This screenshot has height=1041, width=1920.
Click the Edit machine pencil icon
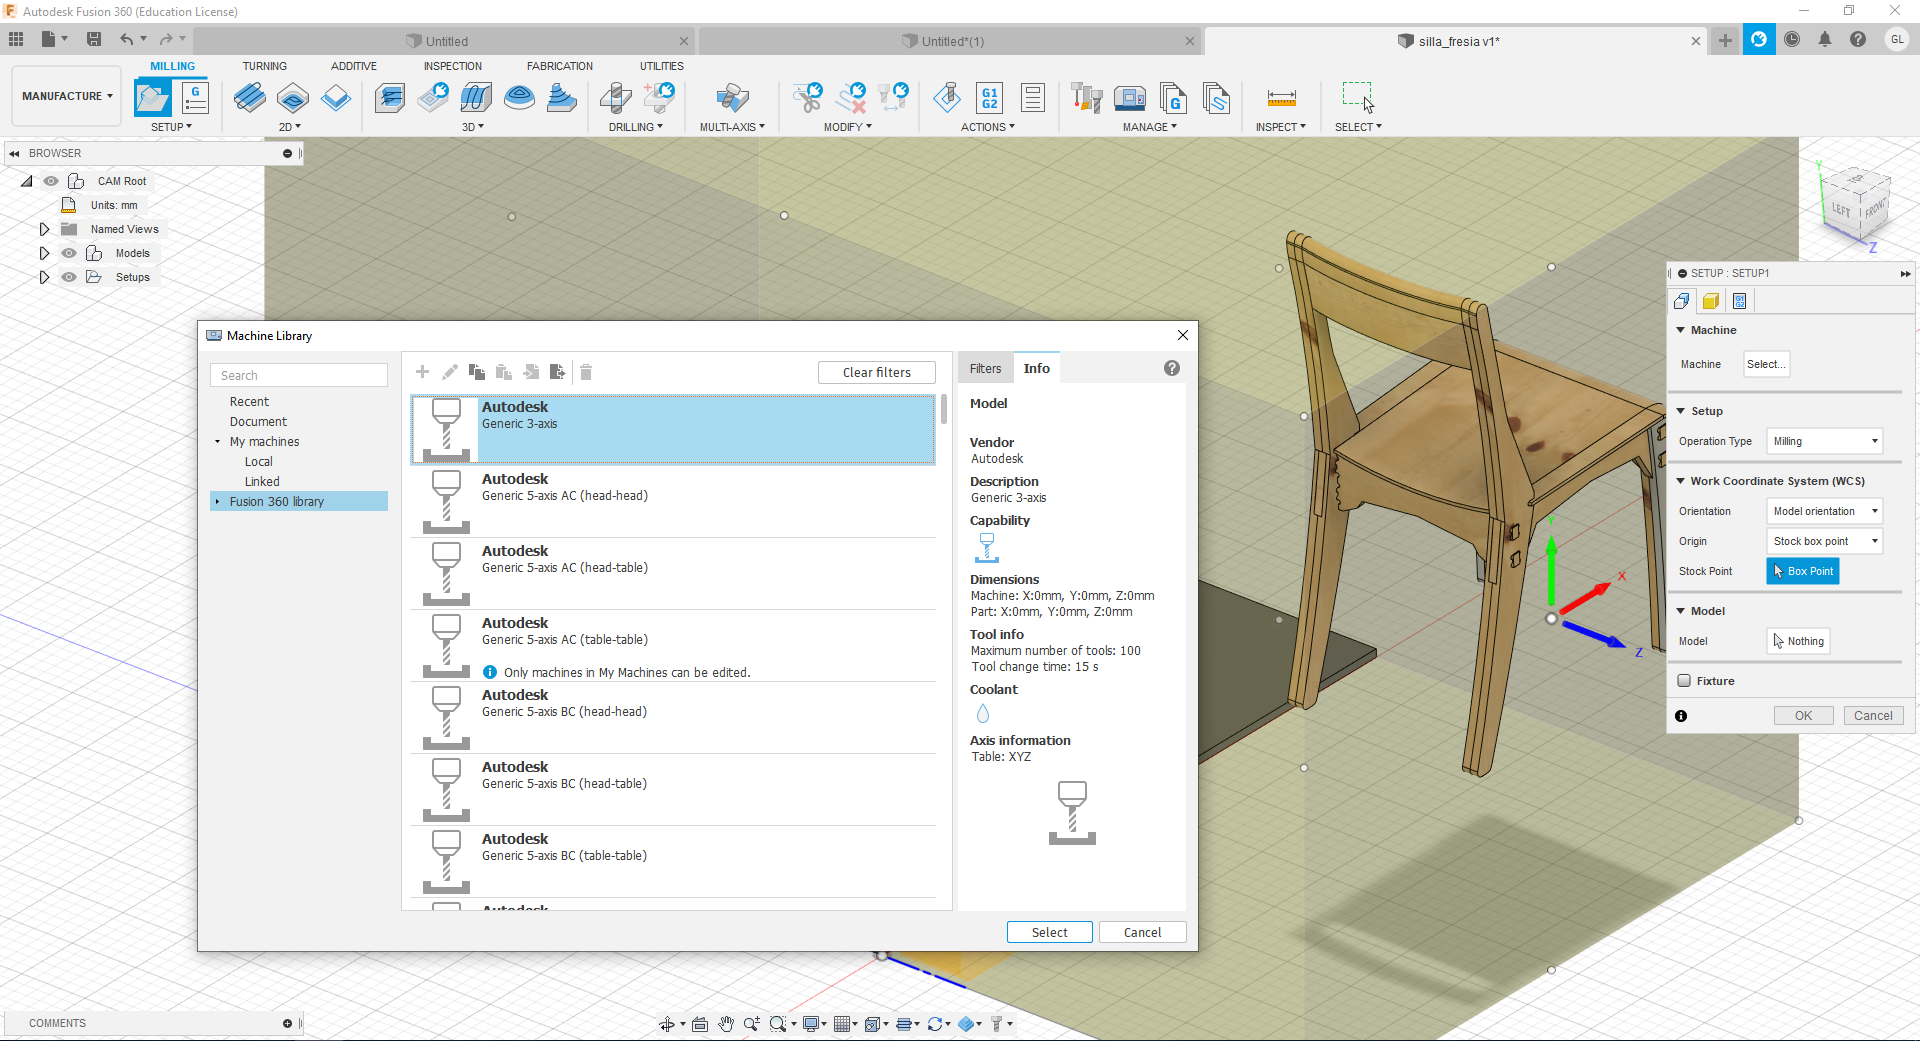[450, 372]
